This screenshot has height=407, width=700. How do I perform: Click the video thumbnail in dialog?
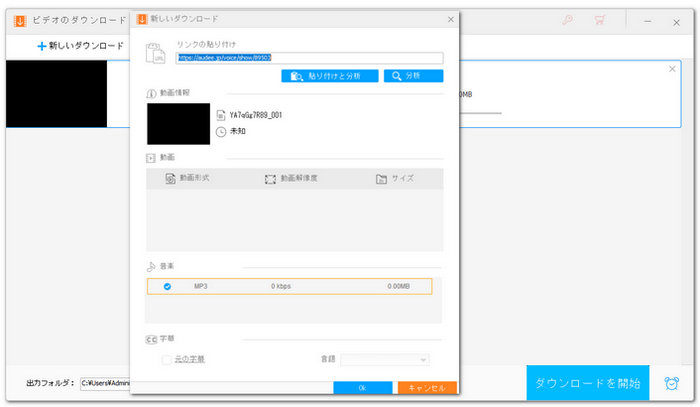point(179,124)
